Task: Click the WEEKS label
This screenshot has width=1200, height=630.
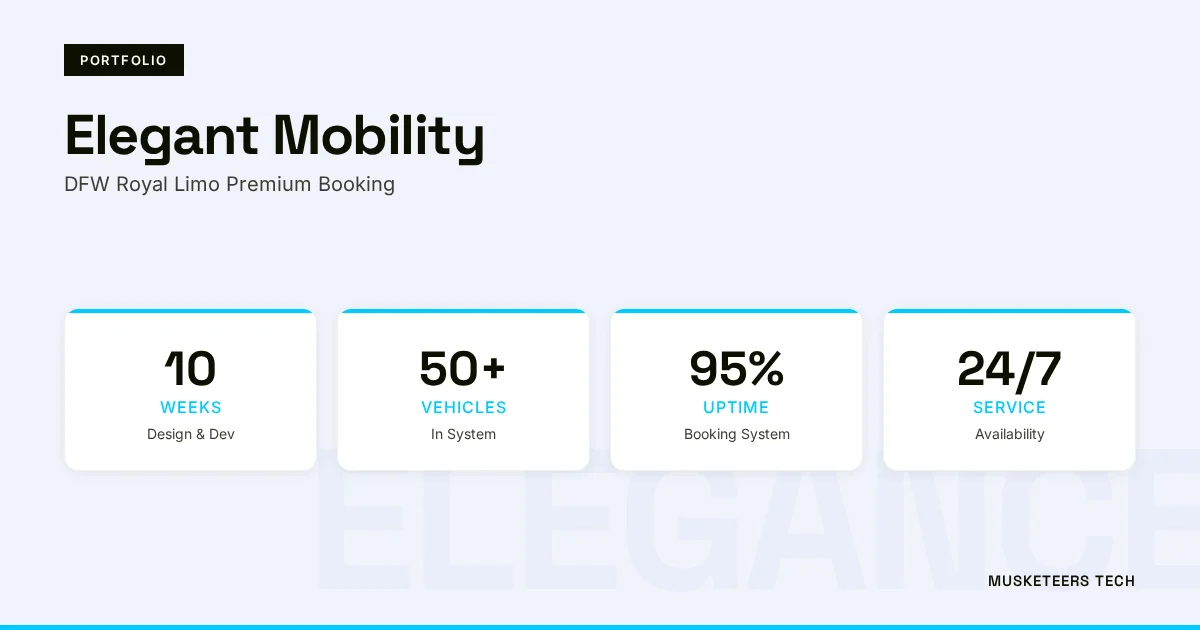Action: coord(191,408)
